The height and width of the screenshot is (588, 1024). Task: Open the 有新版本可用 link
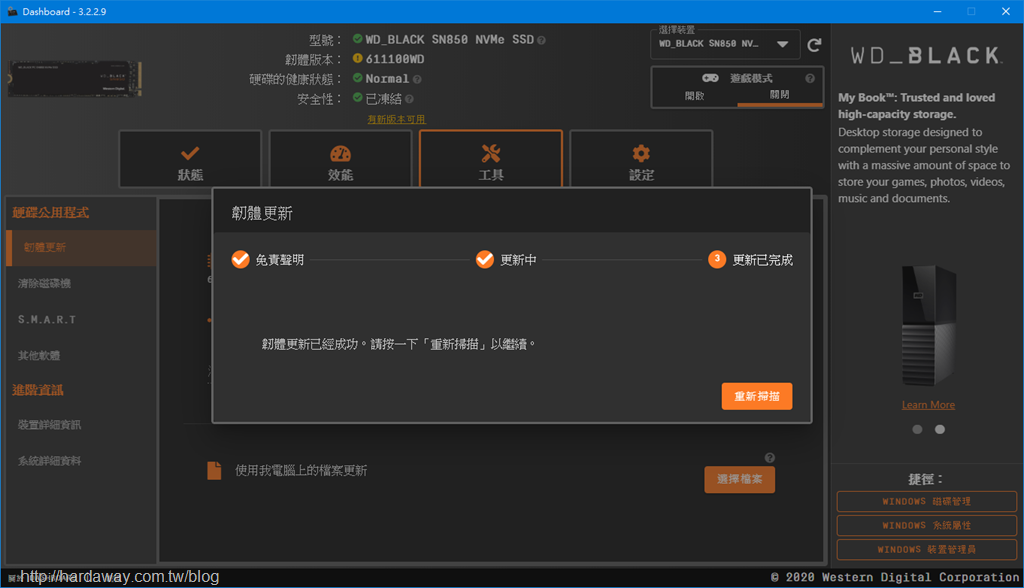[x=396, y=119]
